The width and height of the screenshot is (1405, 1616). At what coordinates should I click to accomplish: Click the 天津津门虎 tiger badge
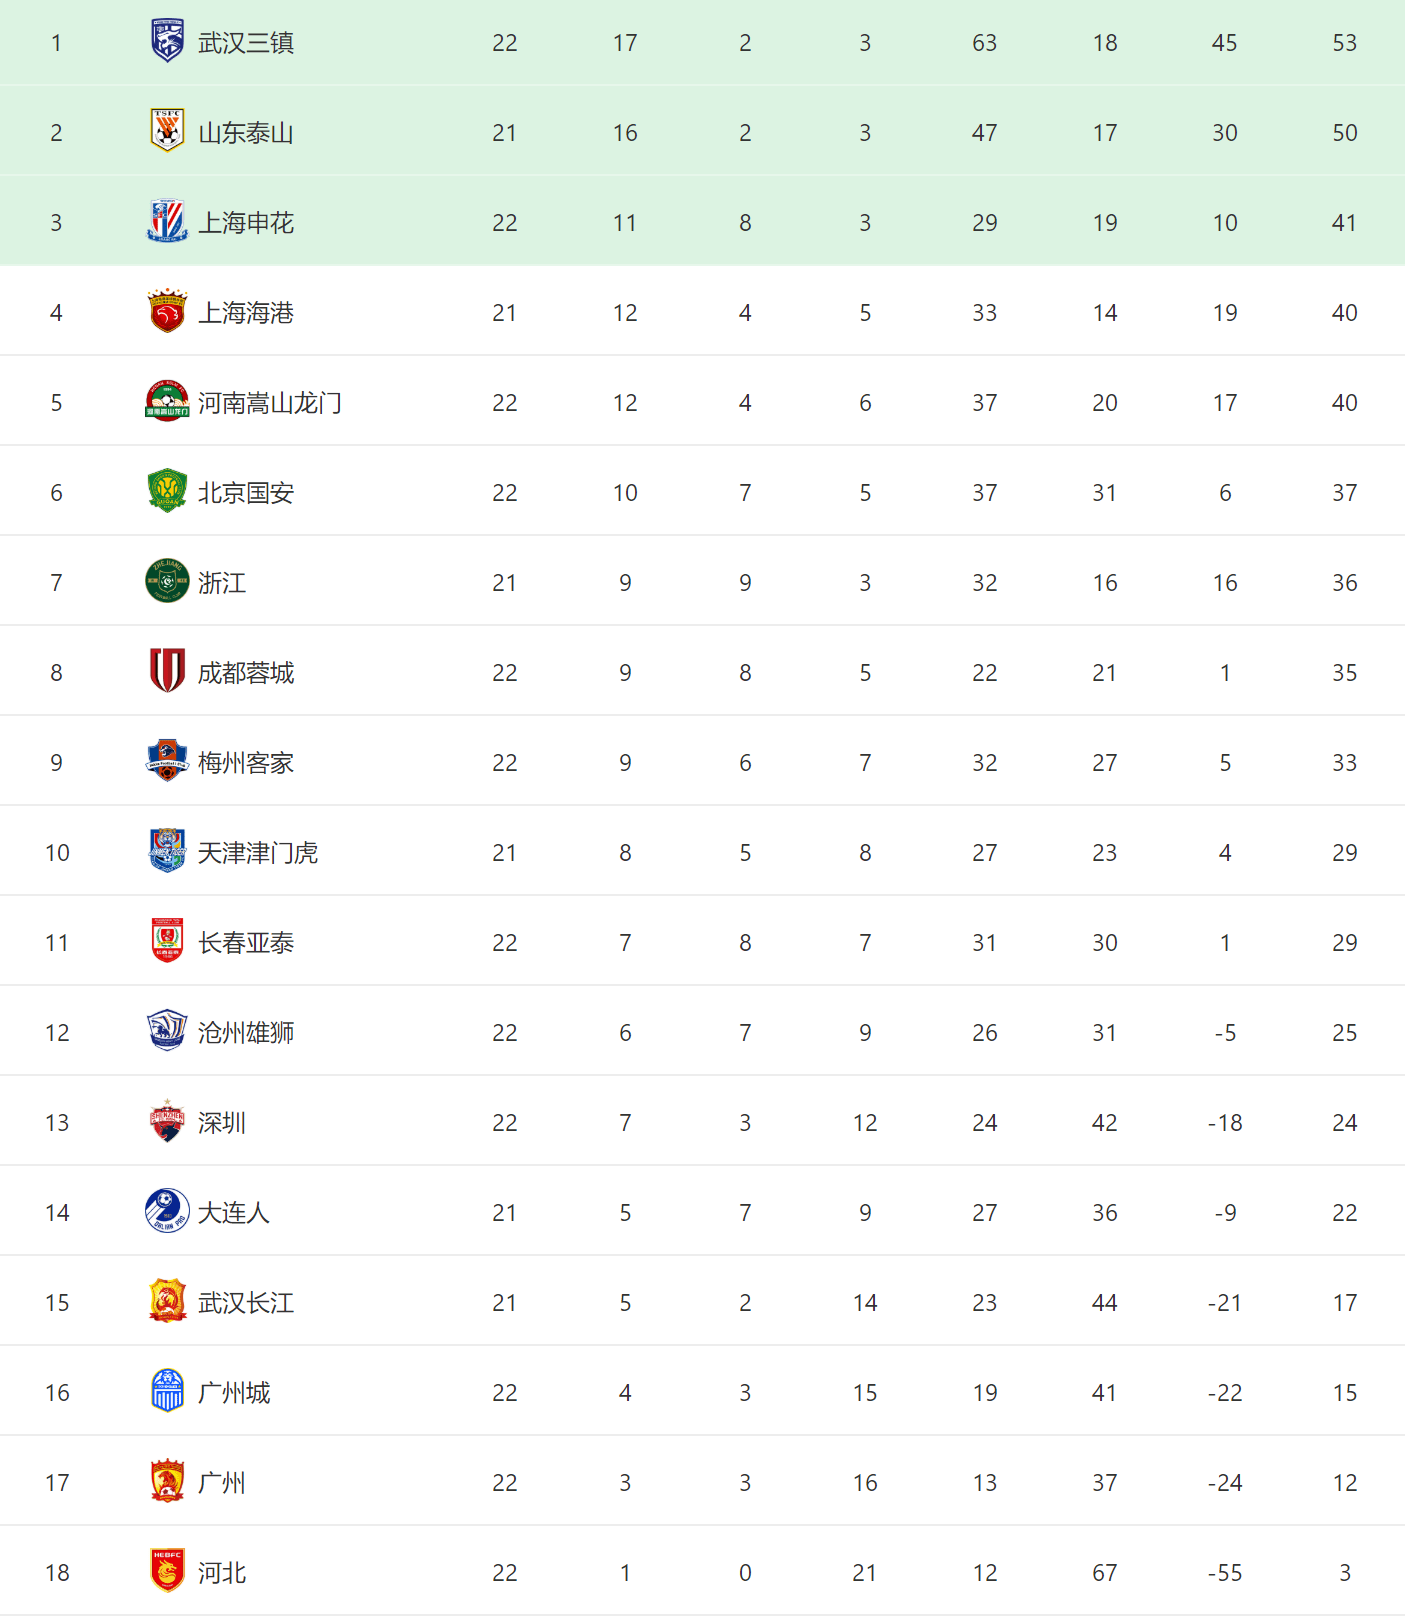tap(167, 852)
